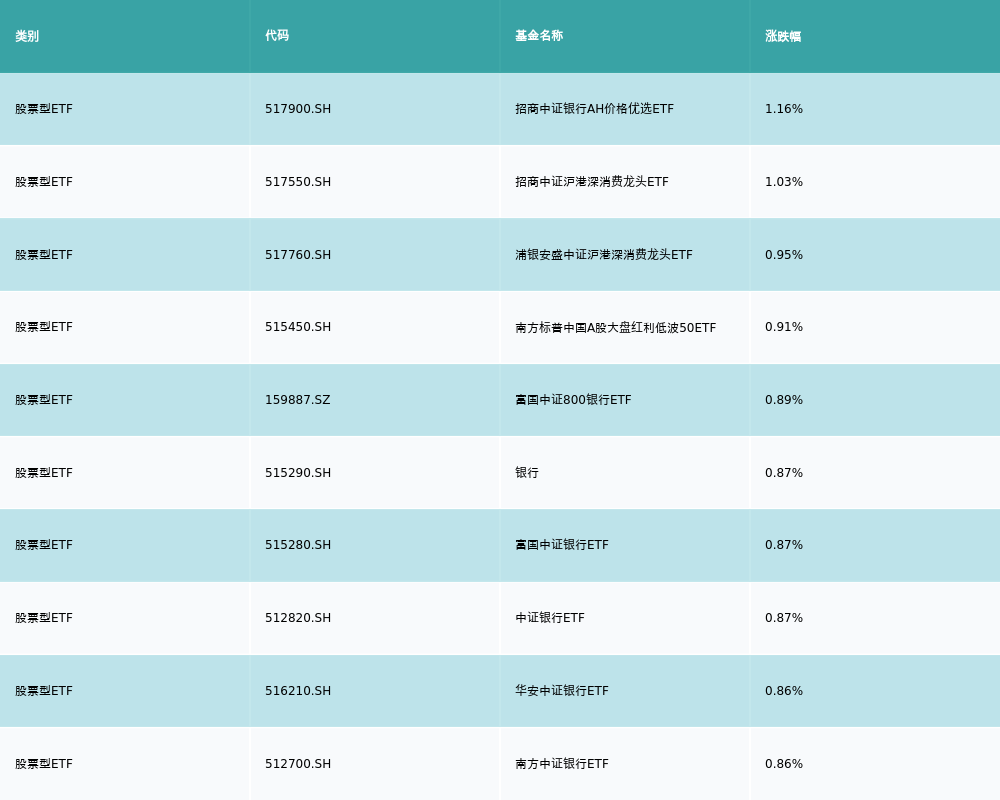Select fund code 515290.SH
The width and height of the screenshot is (1000, 800).
tap(298, 473)
